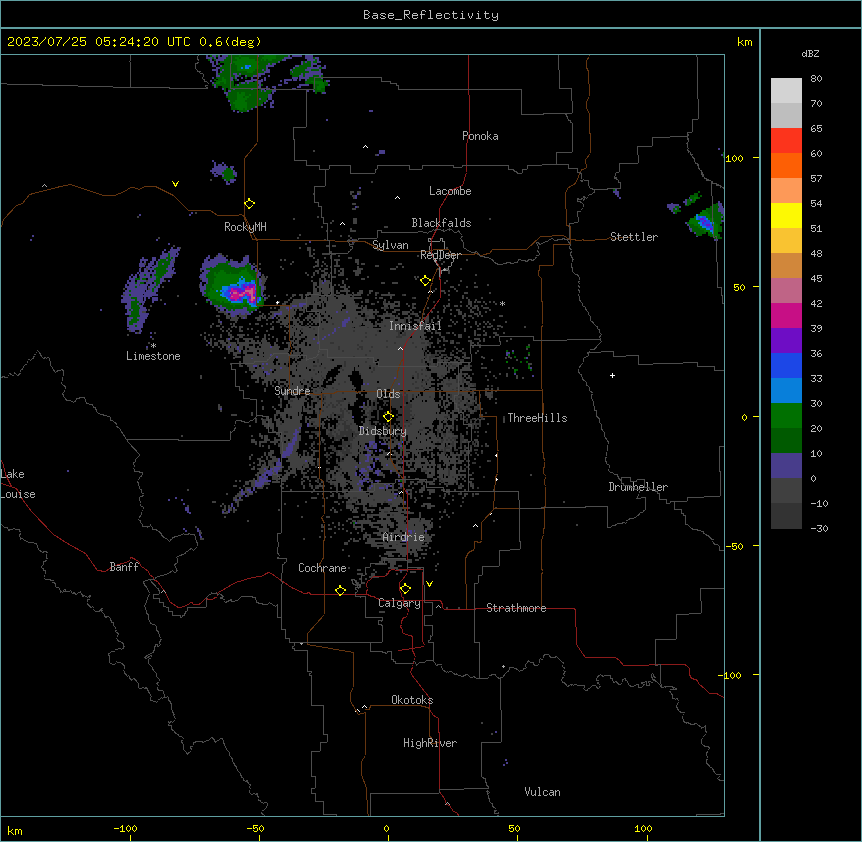
Task: Click the Ponoka town label
Action: pos(480,136)
